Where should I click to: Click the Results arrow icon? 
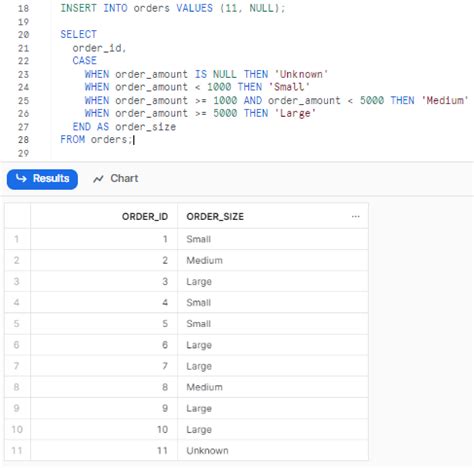[21, 179]
